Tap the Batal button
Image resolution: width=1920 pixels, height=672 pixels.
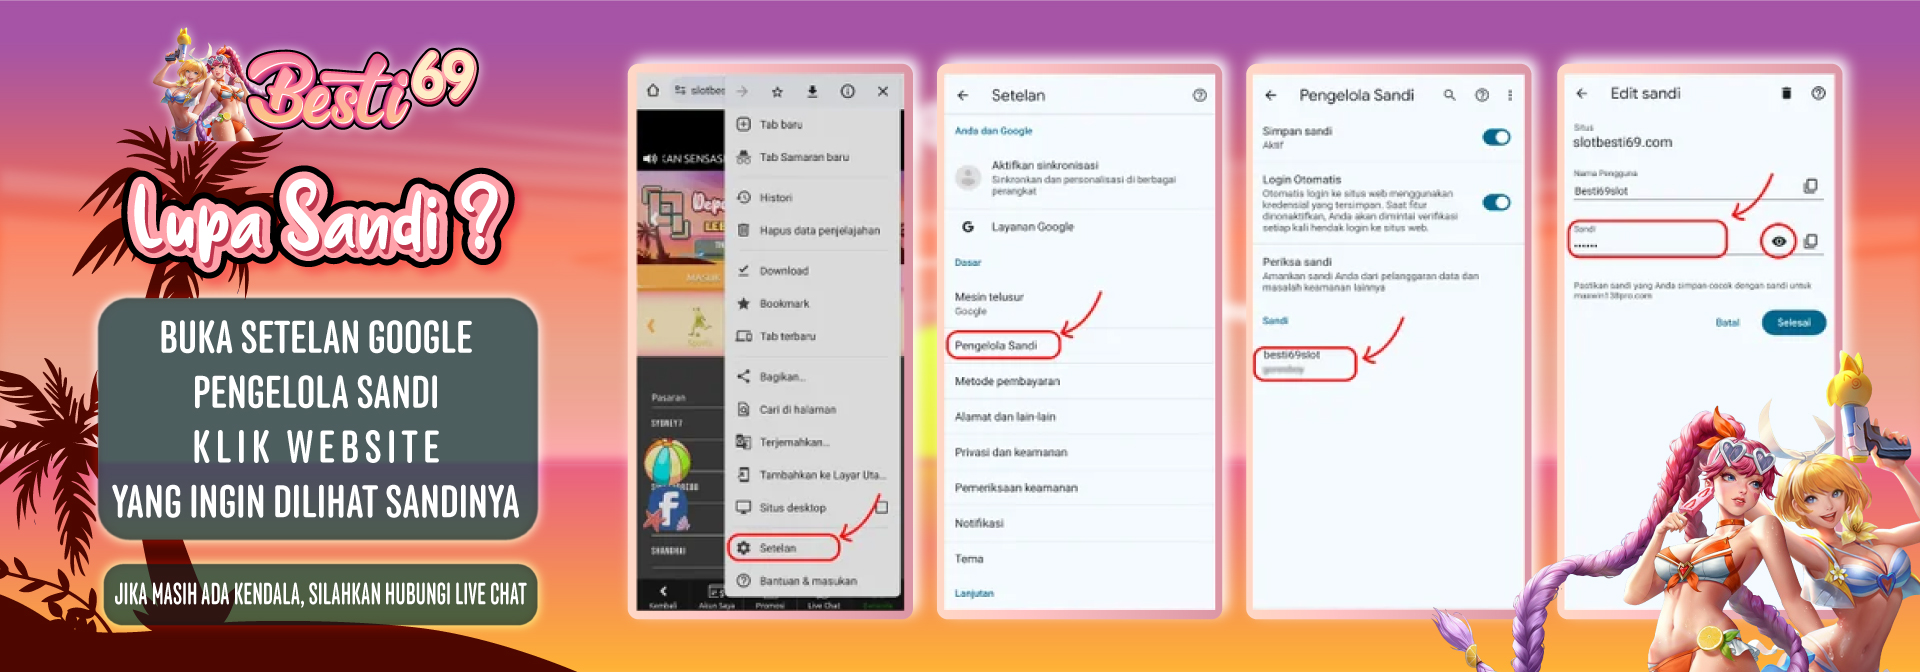[1727, 322]
